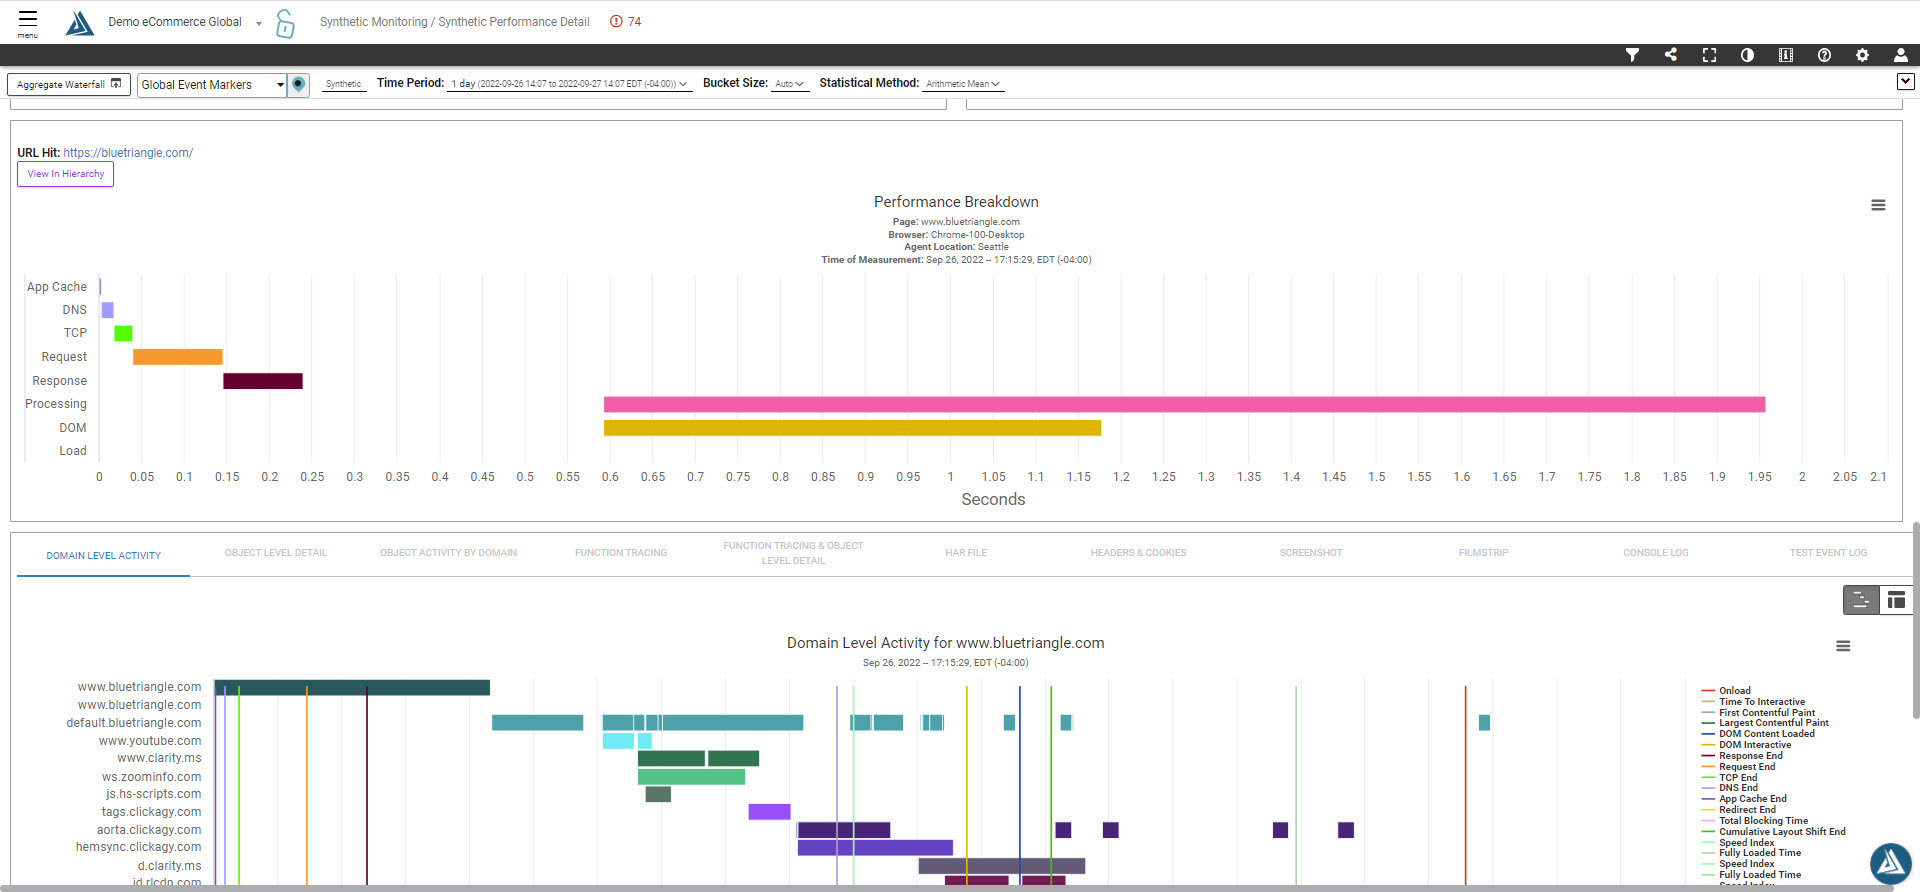
Task: Toggle the Time To Interactive legend marker
Action: coord(1753,702)
